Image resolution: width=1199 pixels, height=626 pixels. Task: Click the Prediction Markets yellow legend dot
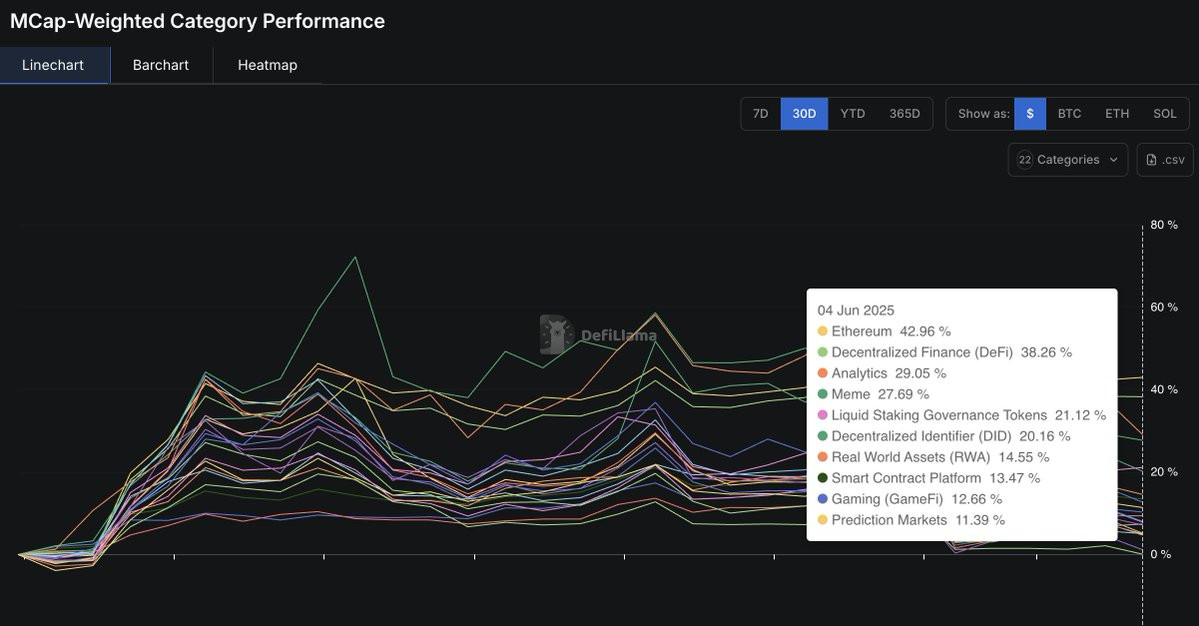823,521
